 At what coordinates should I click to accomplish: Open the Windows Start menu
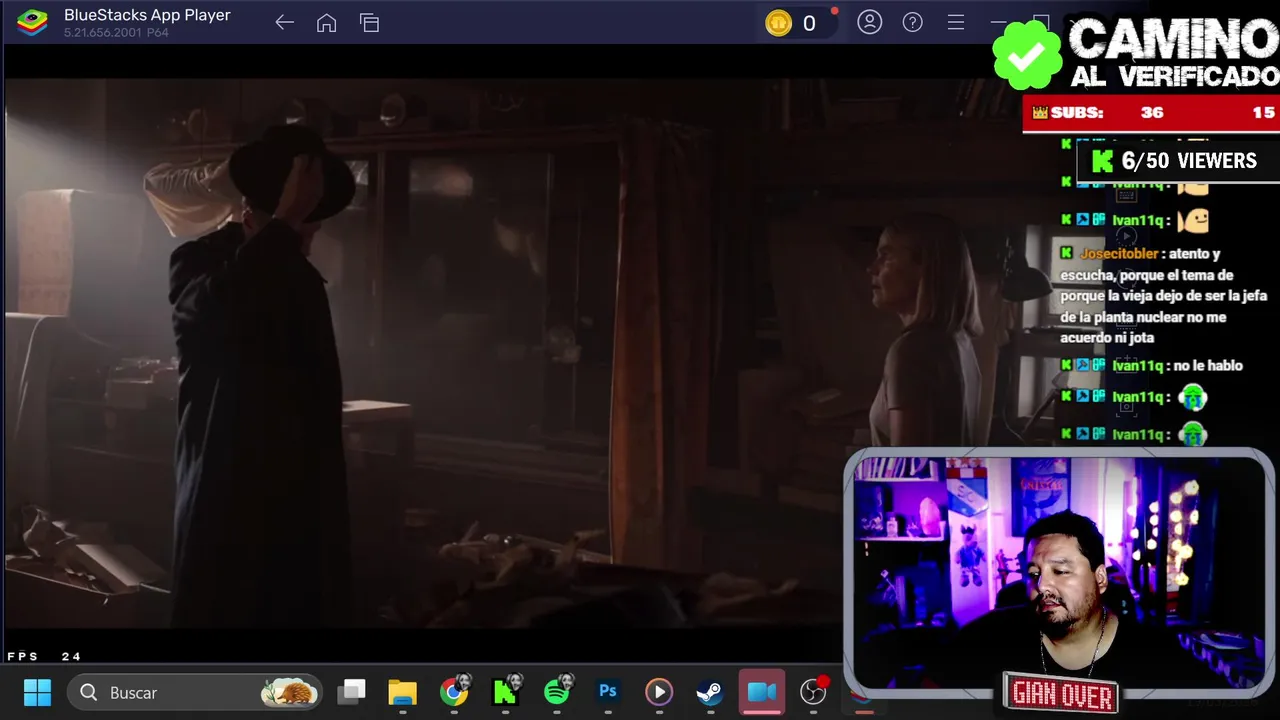pyautogui.click(x=37, y=692)
